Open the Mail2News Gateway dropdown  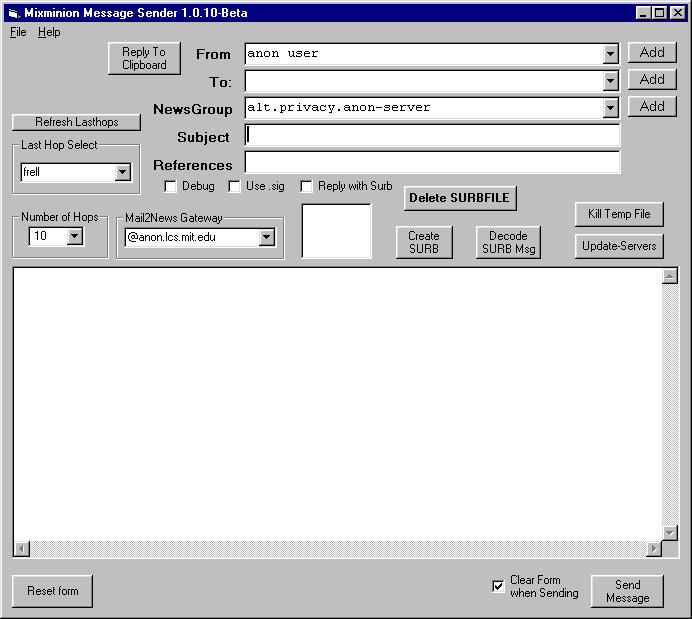[x=266, y=237]
